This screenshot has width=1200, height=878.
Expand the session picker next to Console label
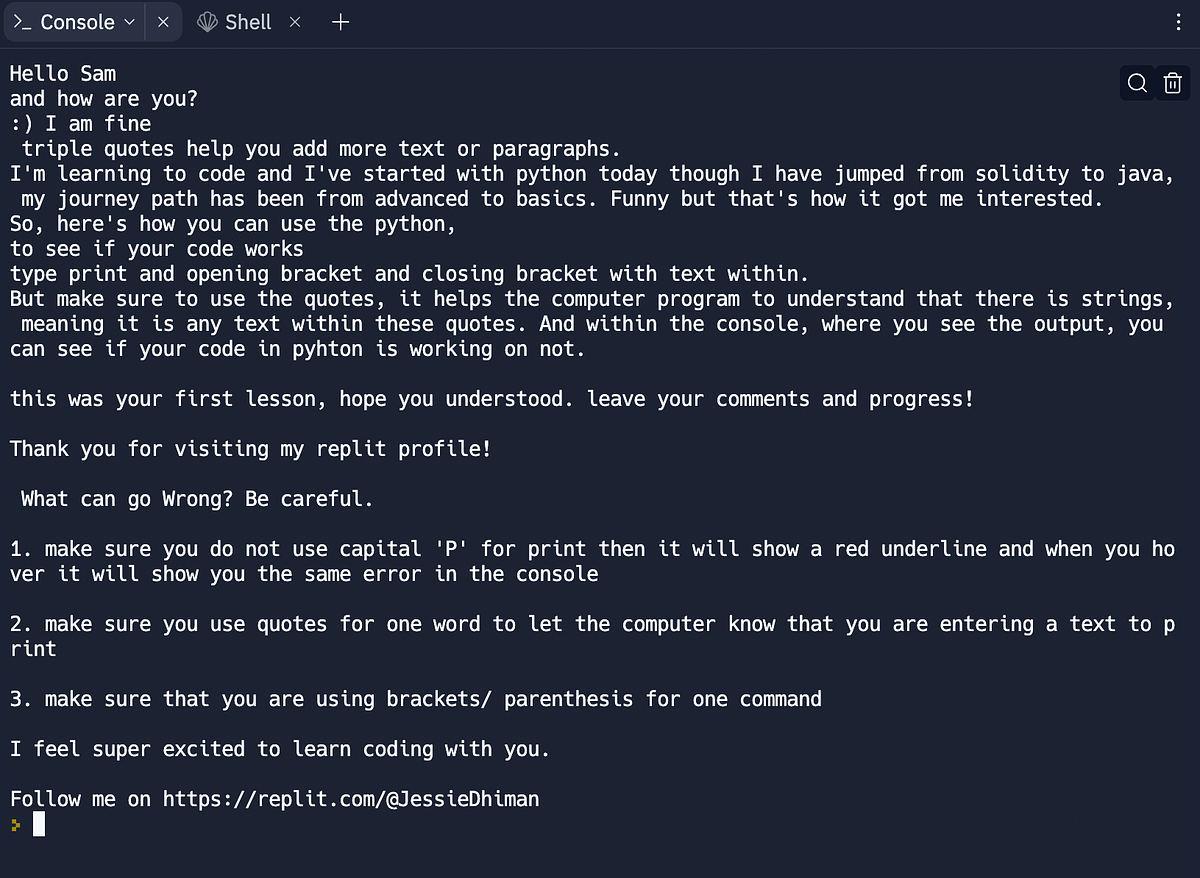coord(129,21)
